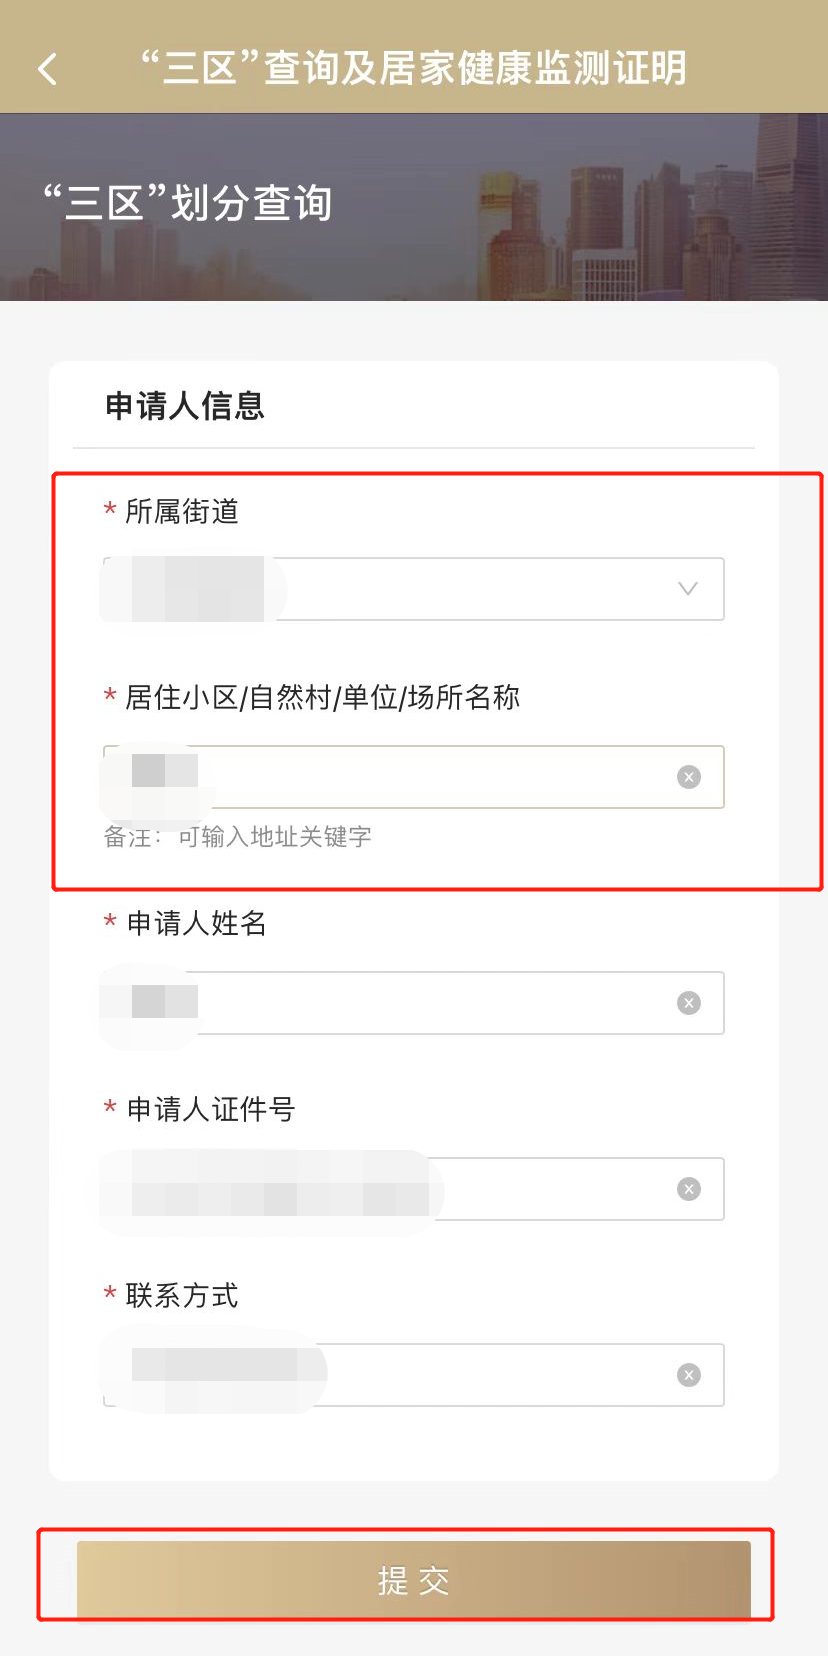828x1656 pixels.
Task: Clear the 申请人证件号 field with its x icon
Action: click(689, 1189)
